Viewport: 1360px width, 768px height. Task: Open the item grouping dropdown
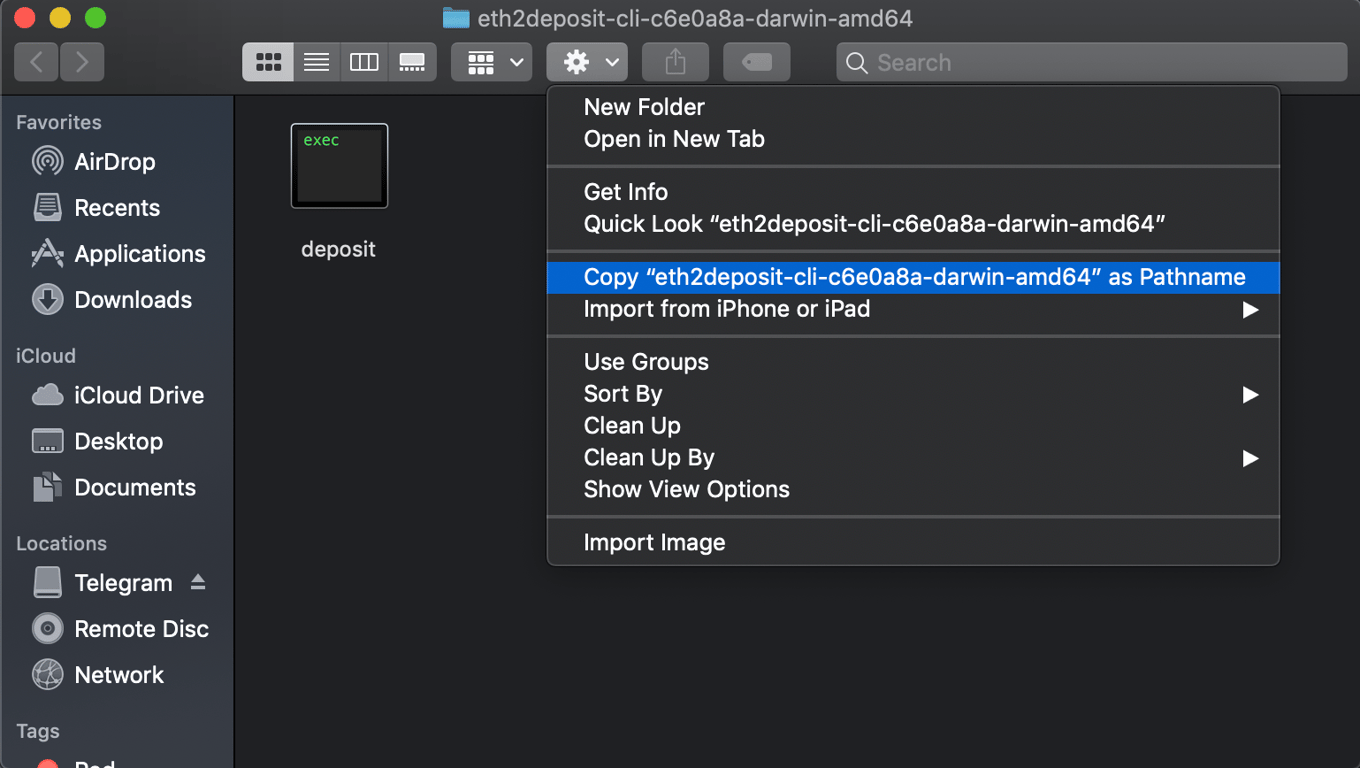click(x=491, y=62)
